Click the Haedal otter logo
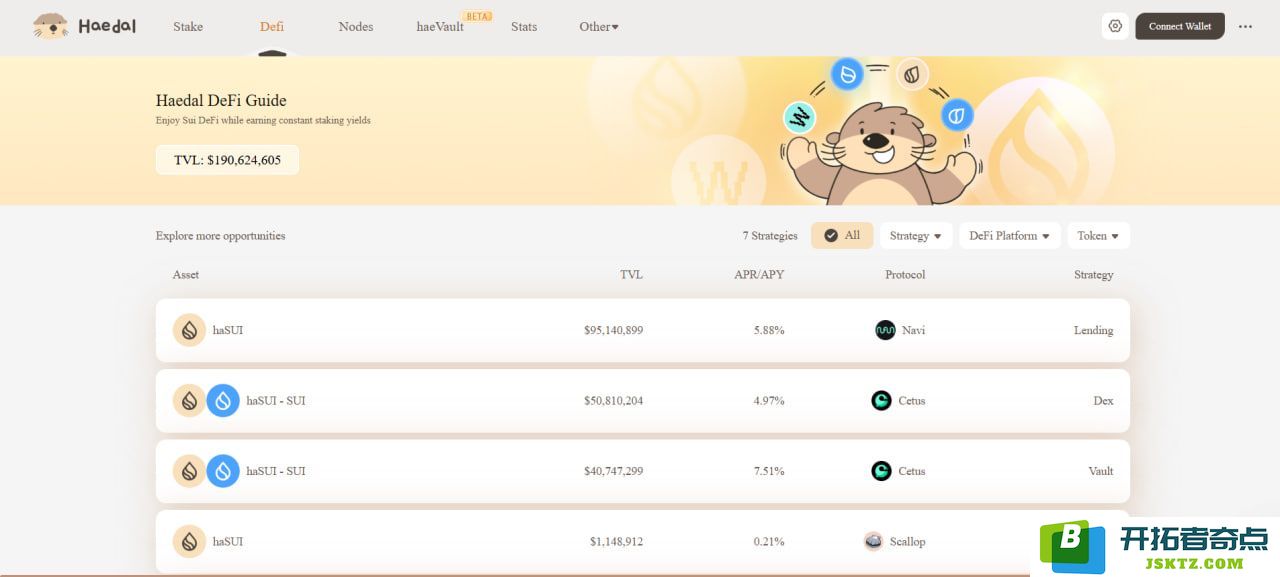 click(85, 26)
